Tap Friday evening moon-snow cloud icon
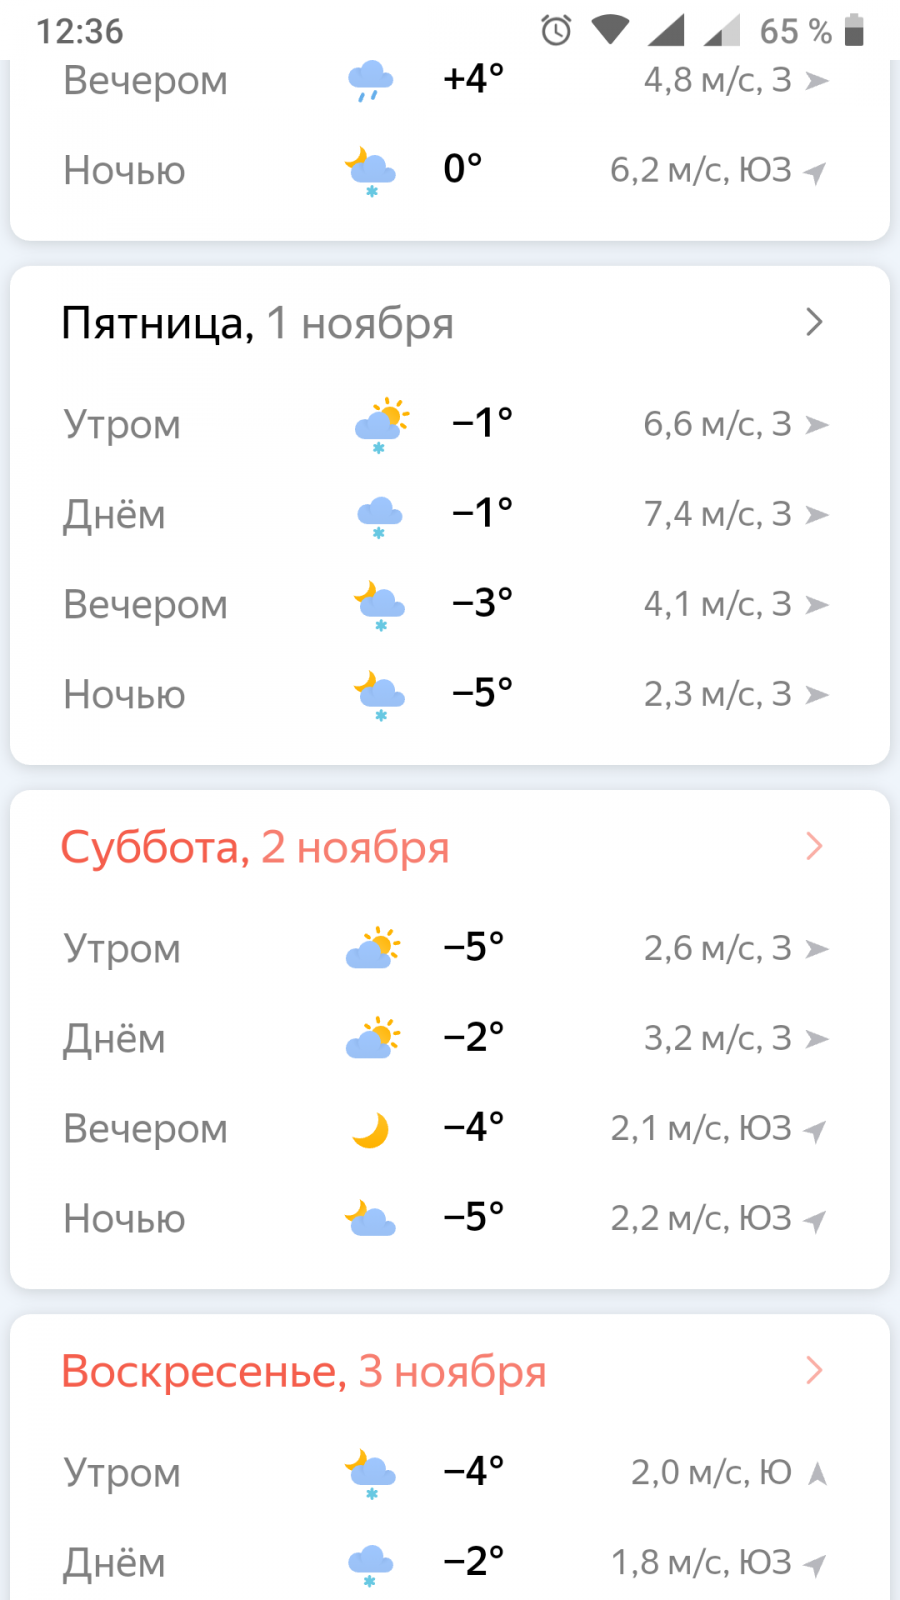 pyautogui.click(x=379, y=605)
